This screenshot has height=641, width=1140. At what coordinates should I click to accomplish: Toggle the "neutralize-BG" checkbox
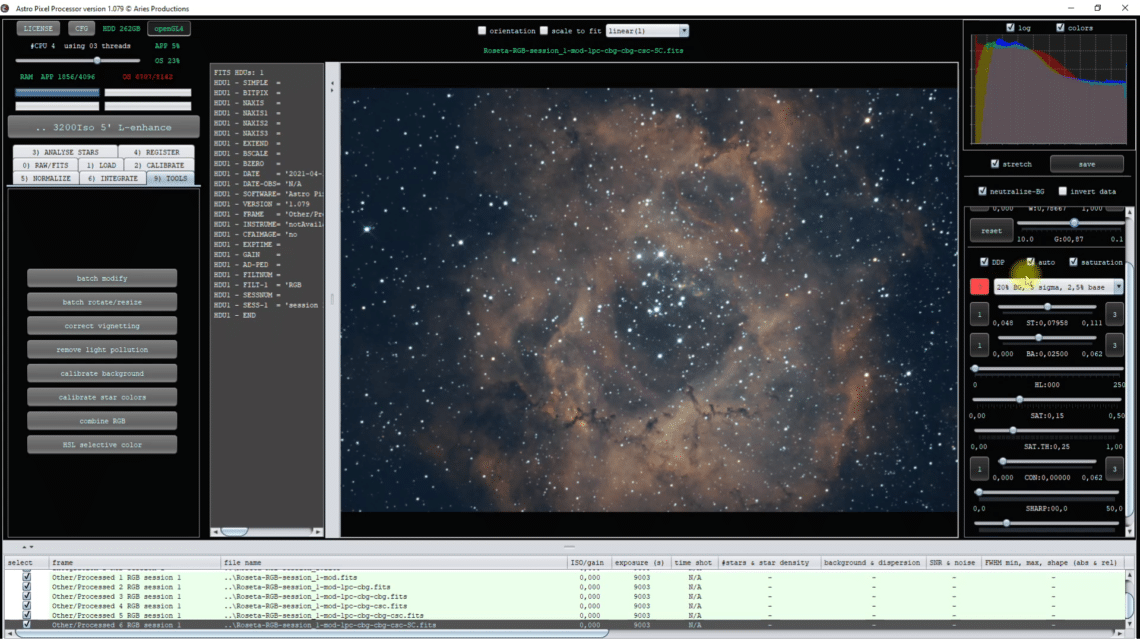click(x=983, y=190)
